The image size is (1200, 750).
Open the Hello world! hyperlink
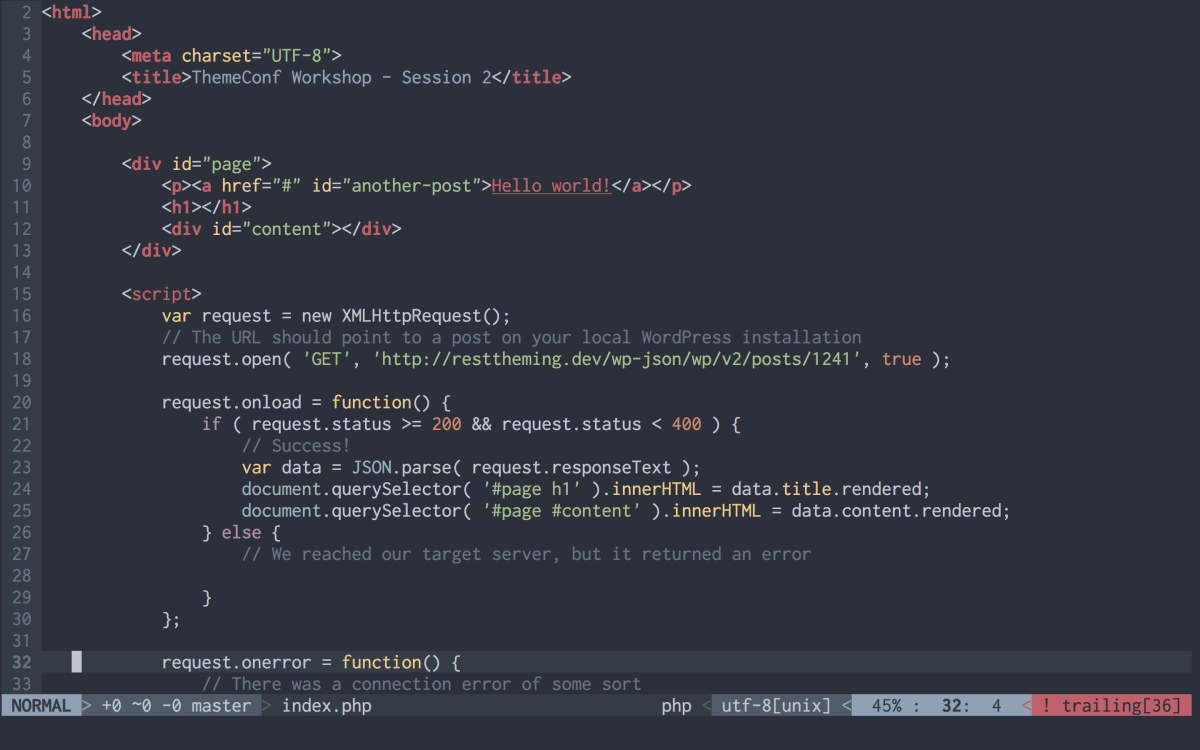click(x=550, y=185)
